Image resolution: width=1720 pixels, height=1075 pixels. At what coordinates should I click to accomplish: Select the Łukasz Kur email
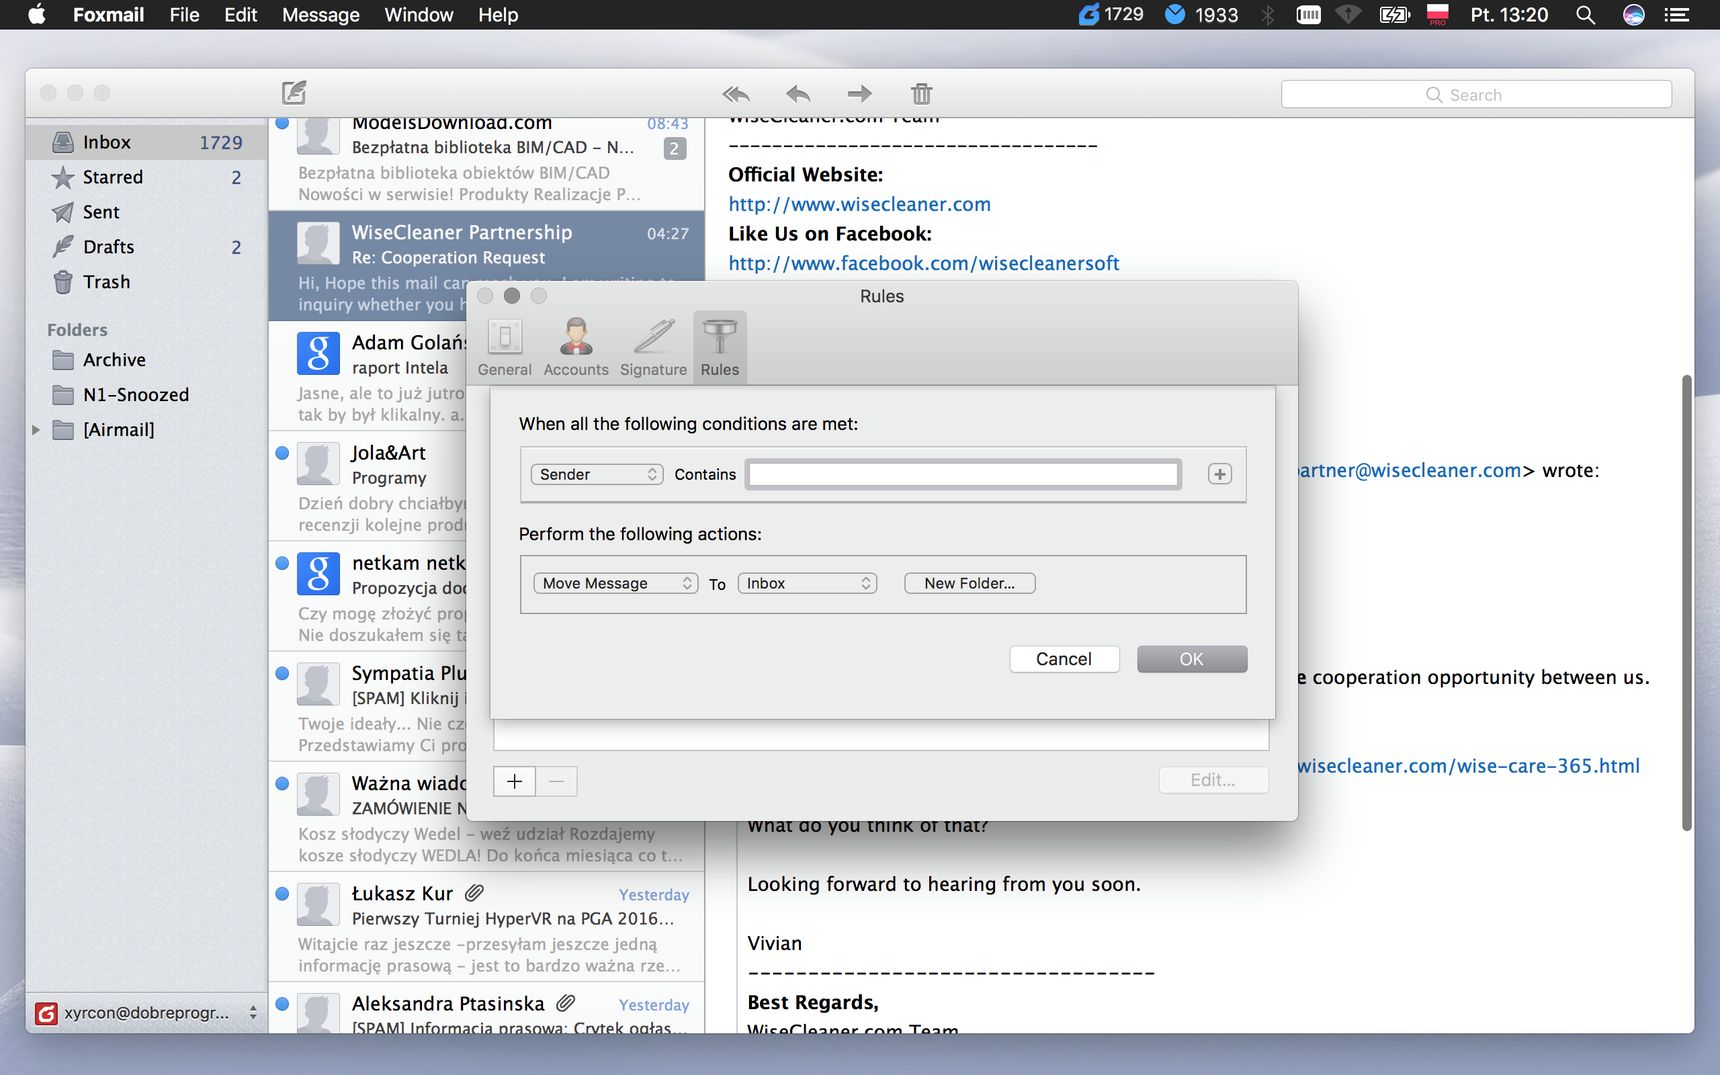coord(486,927)
